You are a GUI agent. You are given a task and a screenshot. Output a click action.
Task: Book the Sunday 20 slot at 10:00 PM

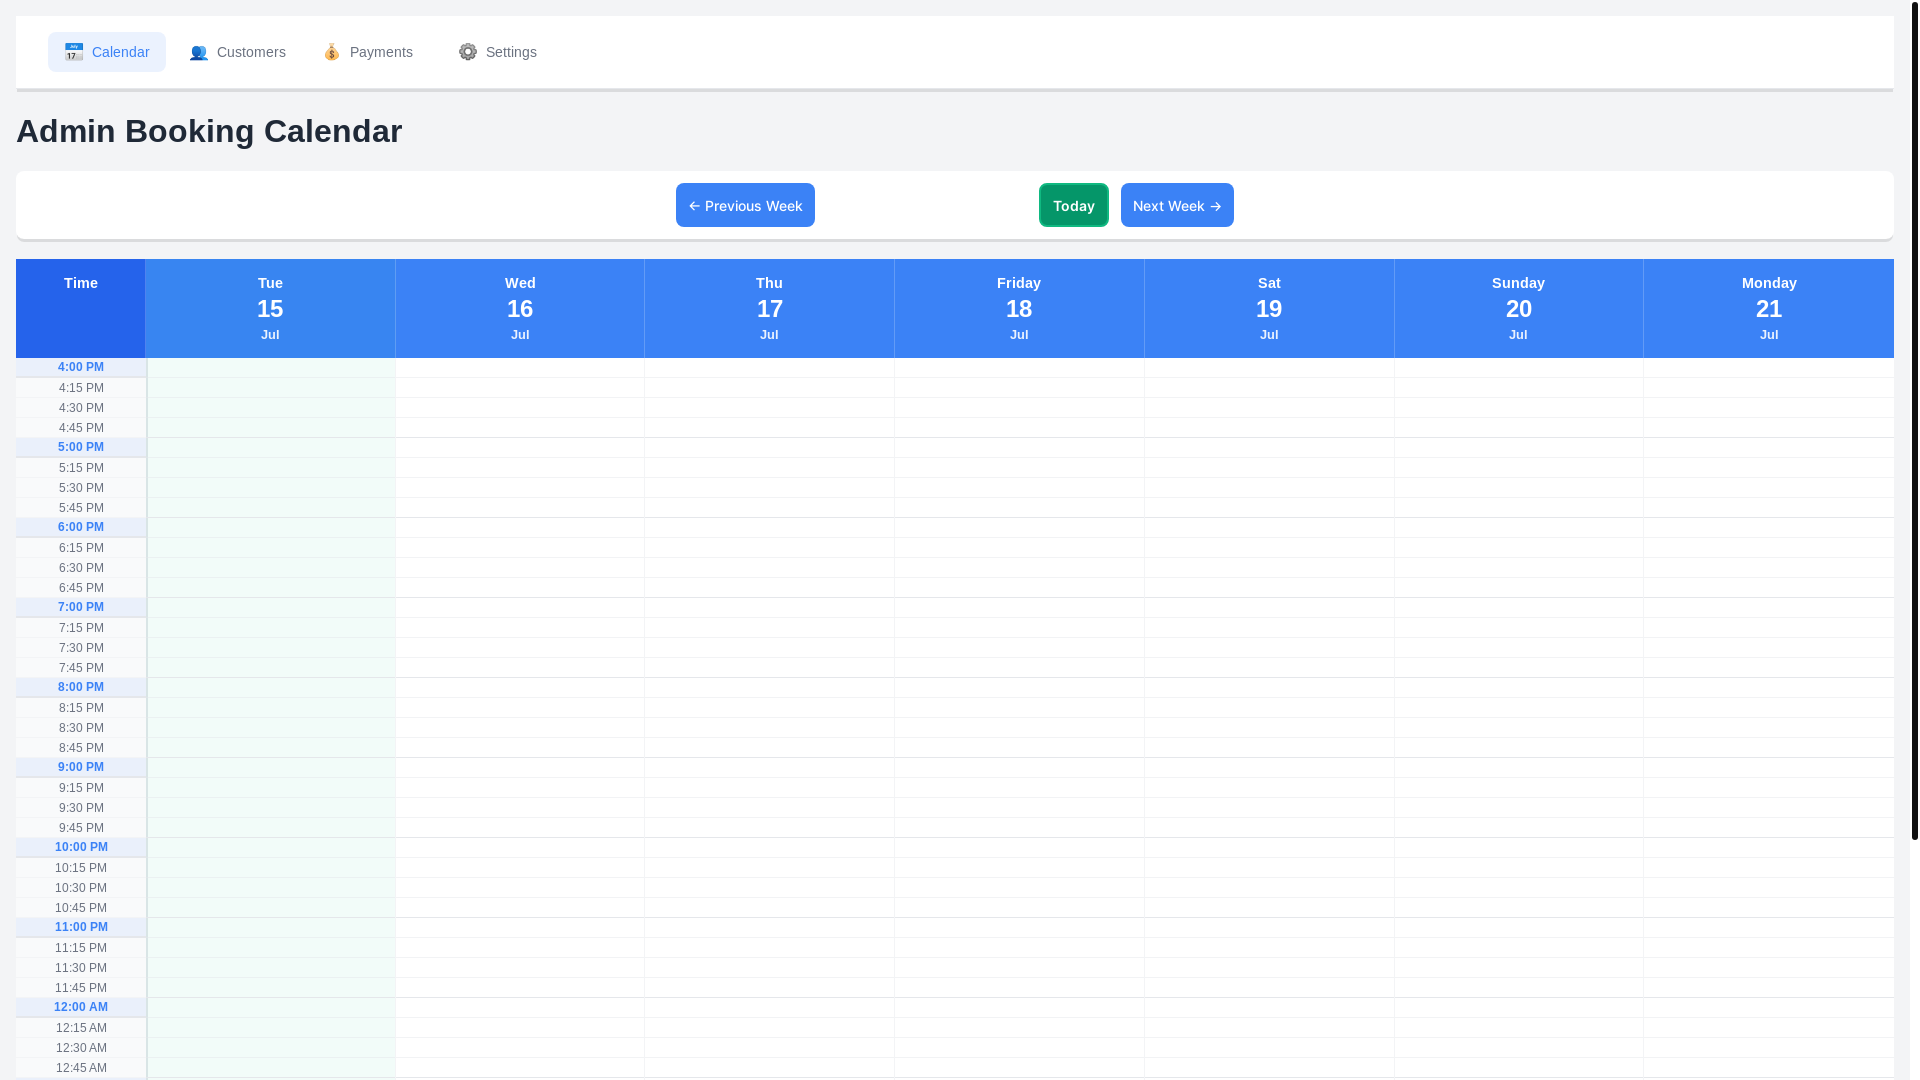1518,848
